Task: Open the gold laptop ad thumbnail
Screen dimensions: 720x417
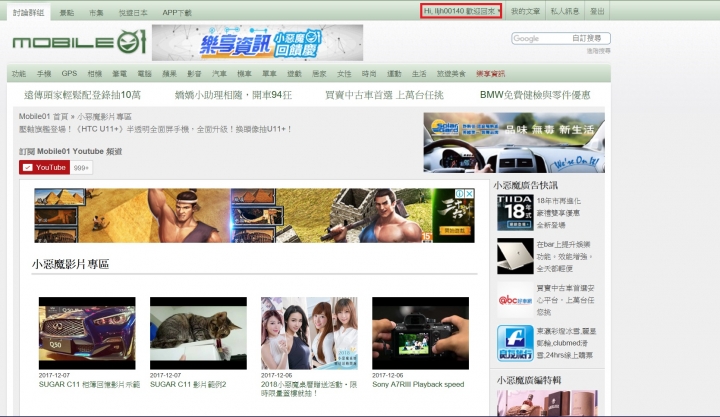Action: (515, 256)
